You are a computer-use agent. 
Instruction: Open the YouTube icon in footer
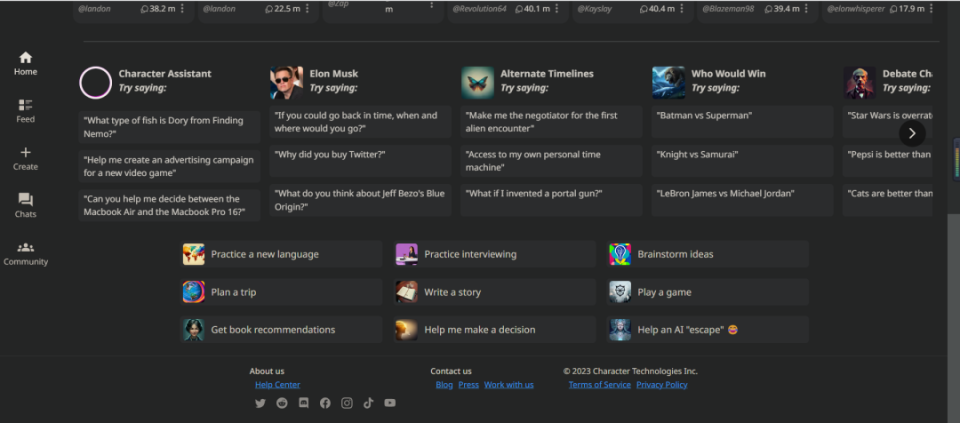(x=390, y=403)
